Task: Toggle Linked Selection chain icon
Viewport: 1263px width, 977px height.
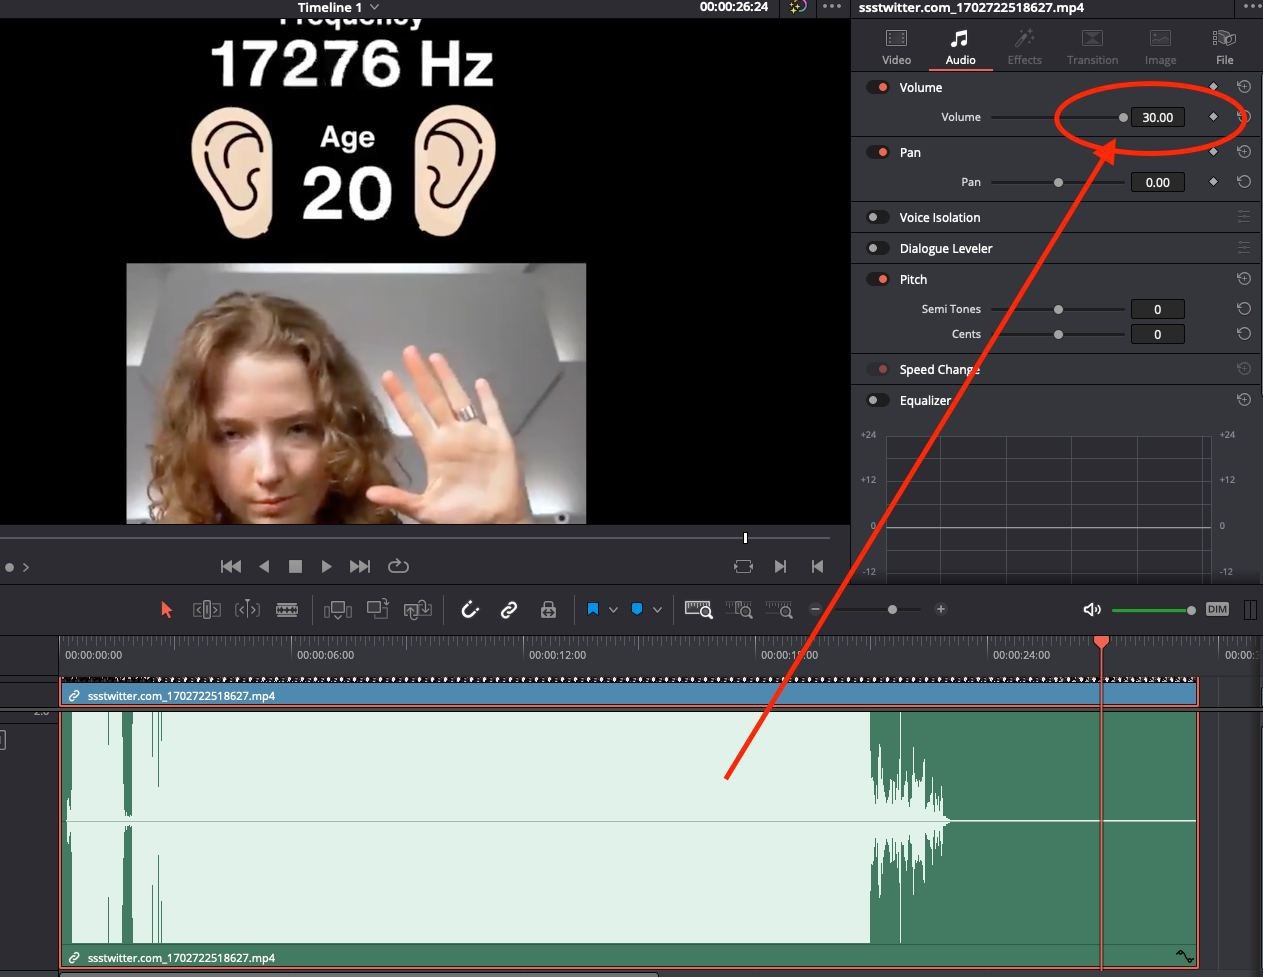Action: tap(509, 609)
